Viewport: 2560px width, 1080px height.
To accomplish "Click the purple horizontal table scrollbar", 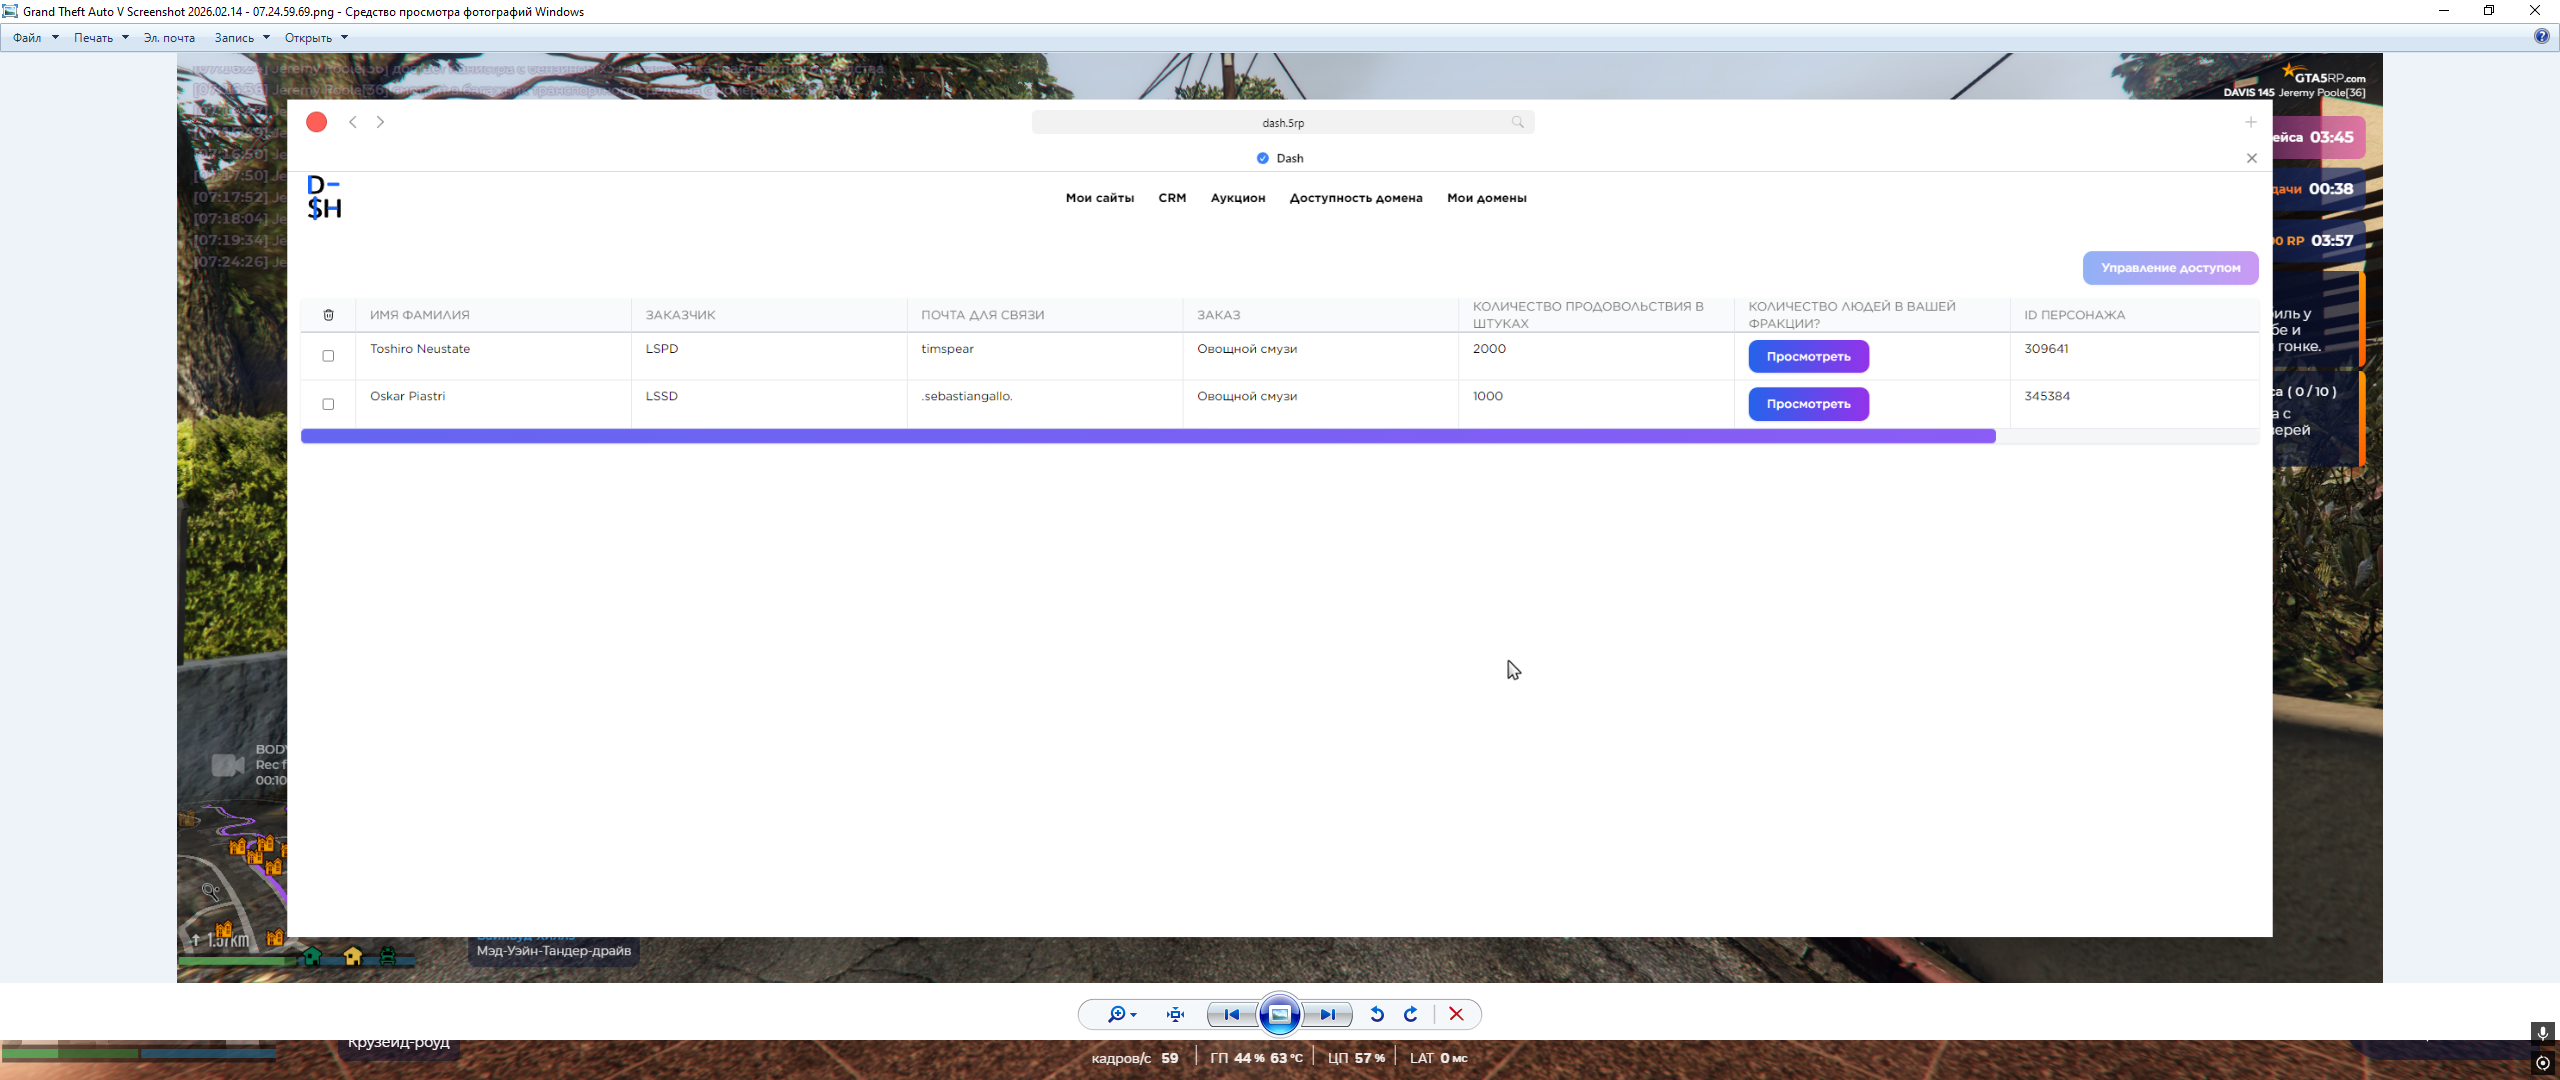I will [1147, 436].
